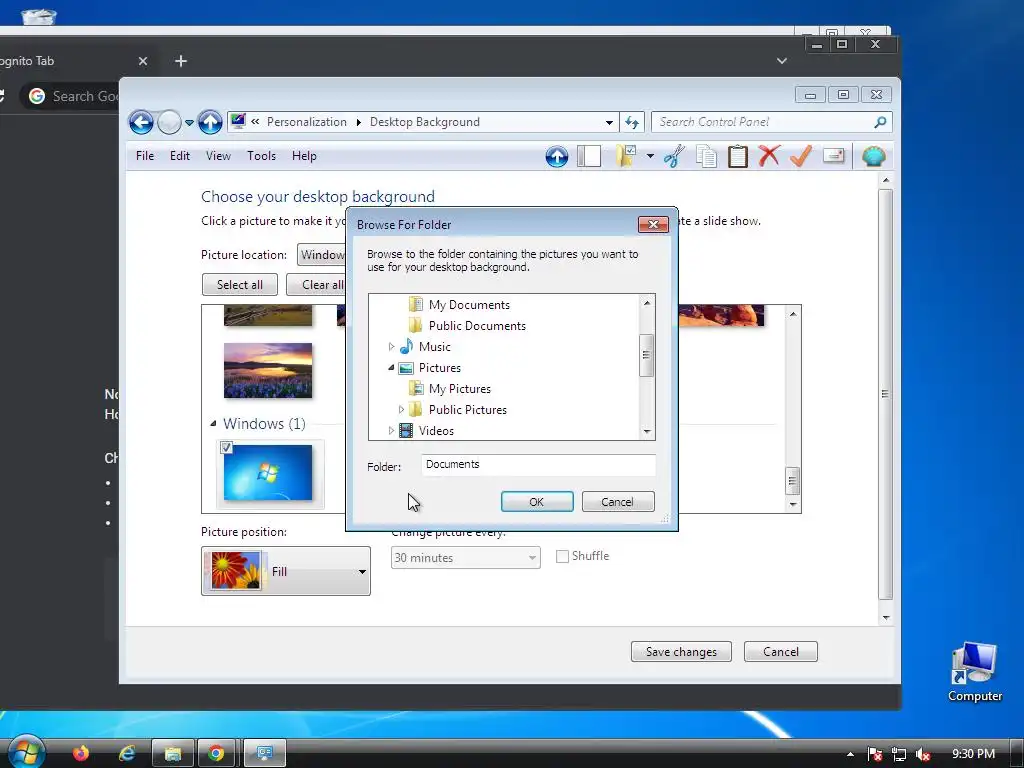
Task: Click Save changes button
Action: pyautogui.click(x=681, y=652)
